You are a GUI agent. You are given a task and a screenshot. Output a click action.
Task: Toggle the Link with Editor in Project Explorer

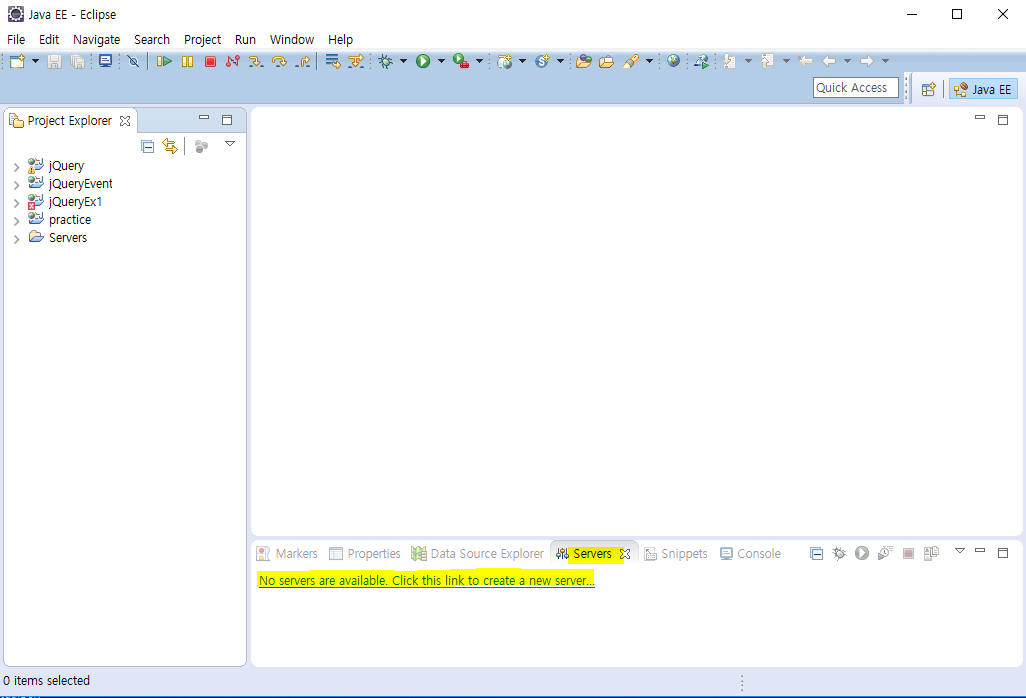pos(170,146)
